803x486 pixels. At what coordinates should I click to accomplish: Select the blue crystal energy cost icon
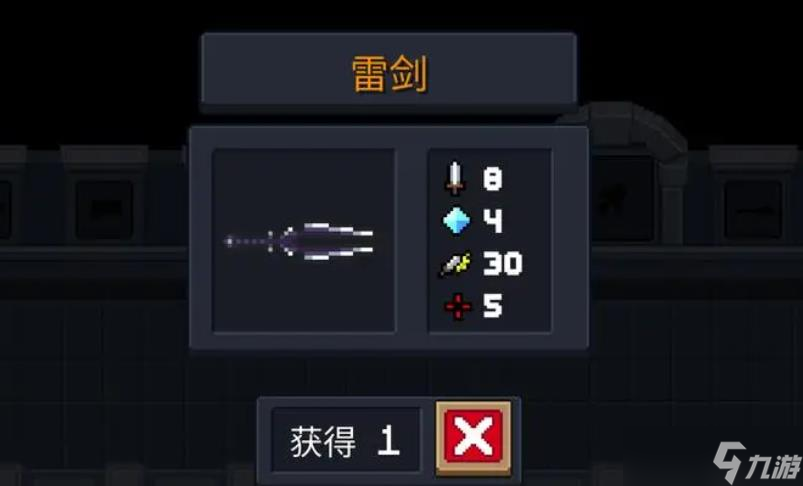click(456, 221)
